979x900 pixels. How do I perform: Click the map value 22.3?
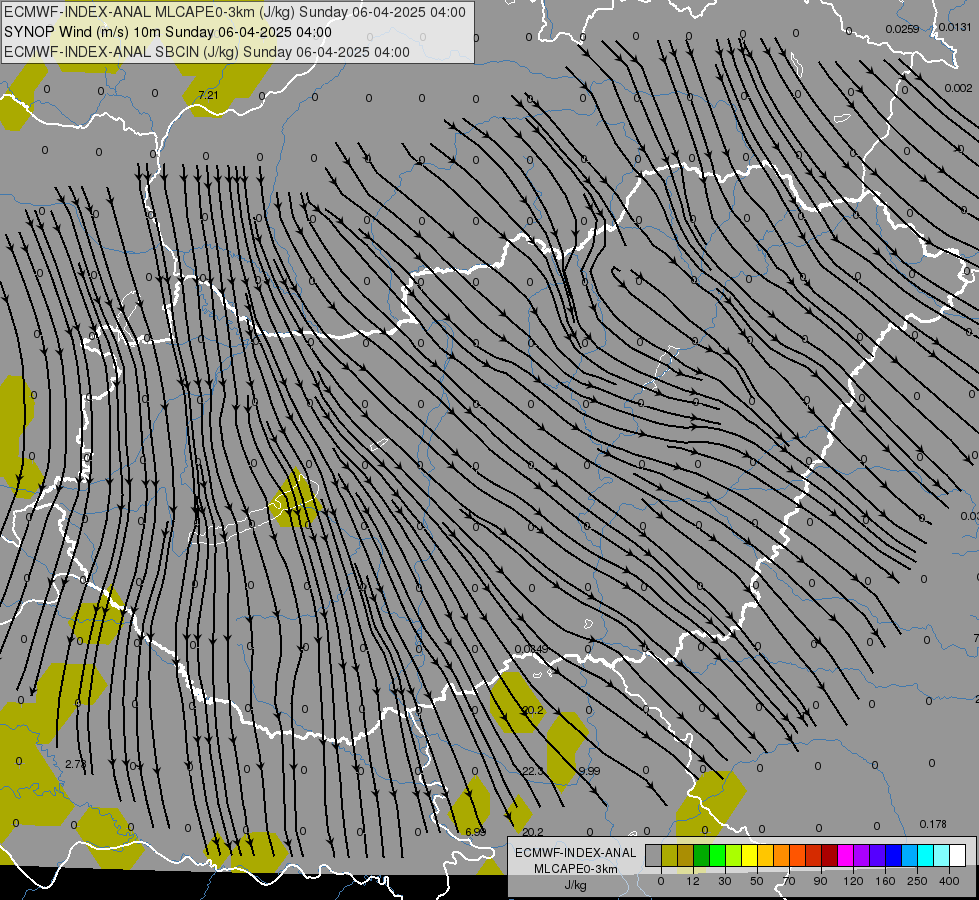pyautogui.click(x=533, y=771)
